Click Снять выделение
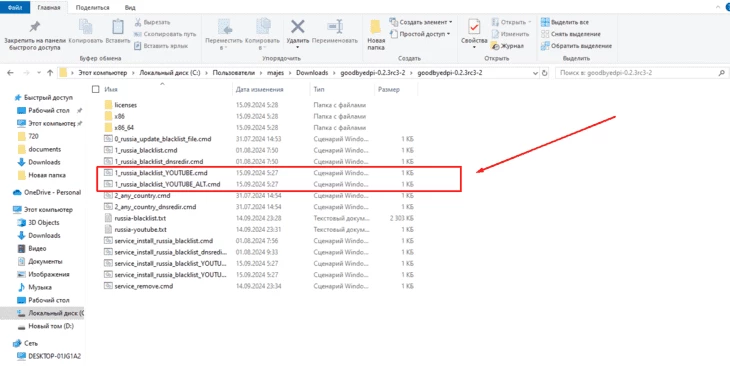The width and height of the screenshot is (730, 366). point(571,34)
